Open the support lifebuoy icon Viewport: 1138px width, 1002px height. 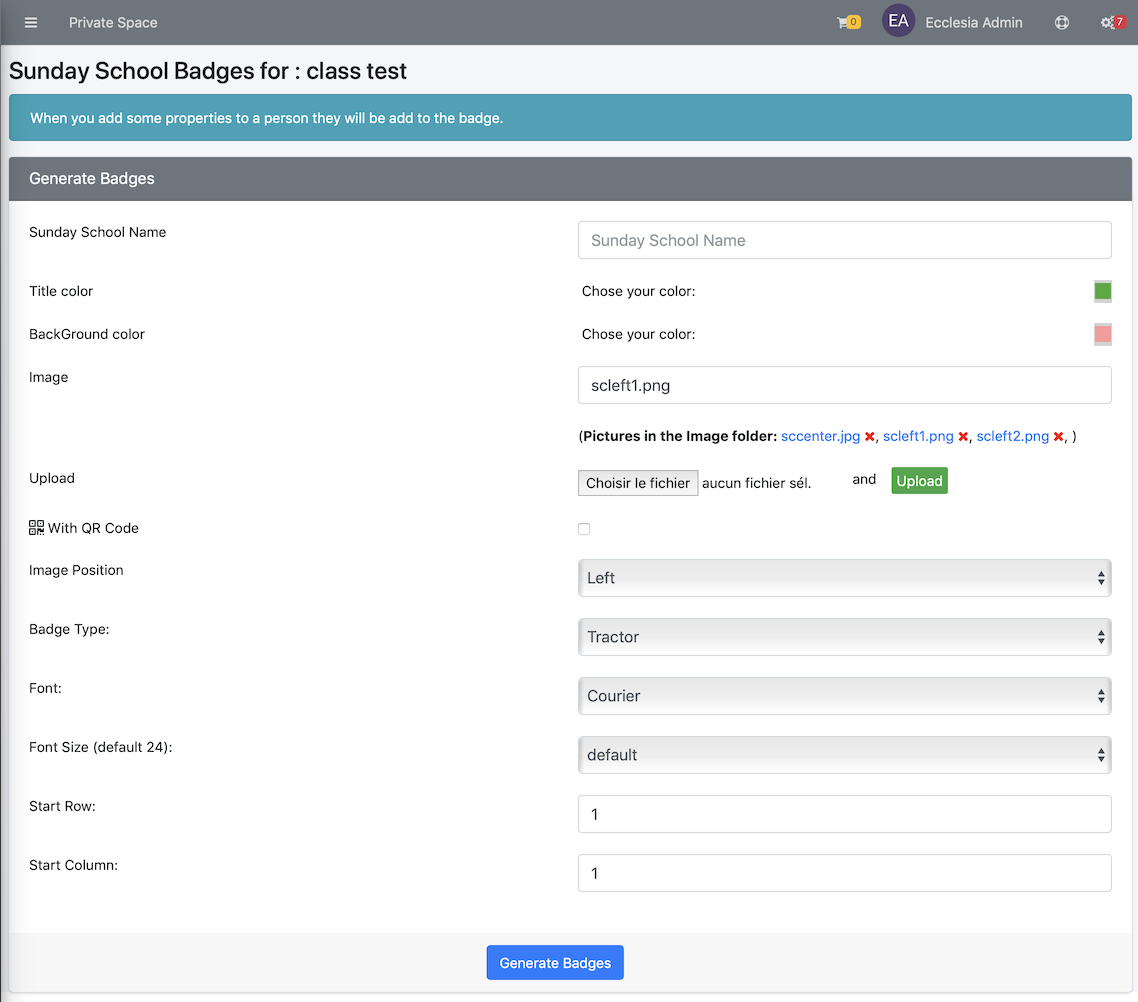click(x=1061, y=22)
